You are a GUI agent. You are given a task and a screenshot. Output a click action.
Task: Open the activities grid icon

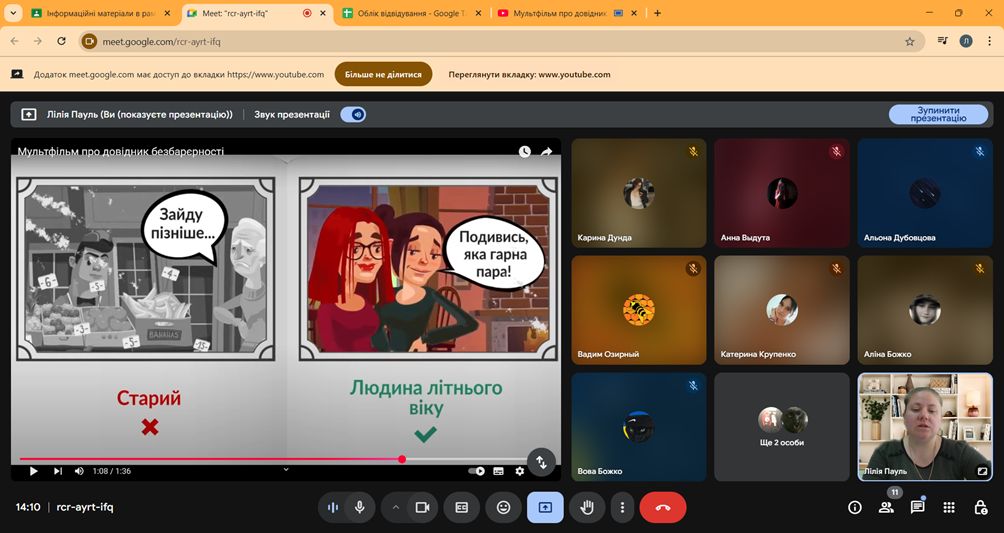click(x=949, y=507)
